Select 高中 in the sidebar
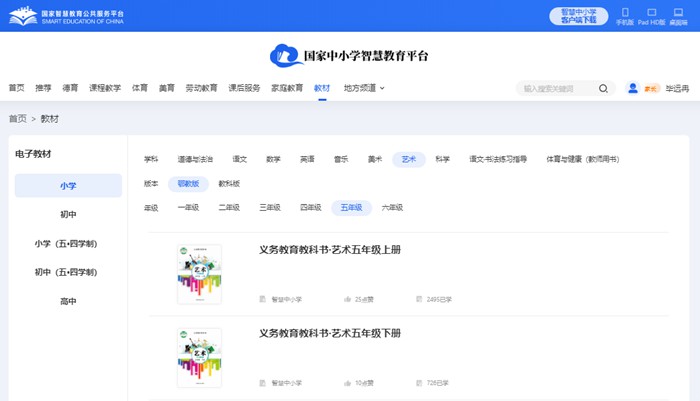 tap(68, 301)
